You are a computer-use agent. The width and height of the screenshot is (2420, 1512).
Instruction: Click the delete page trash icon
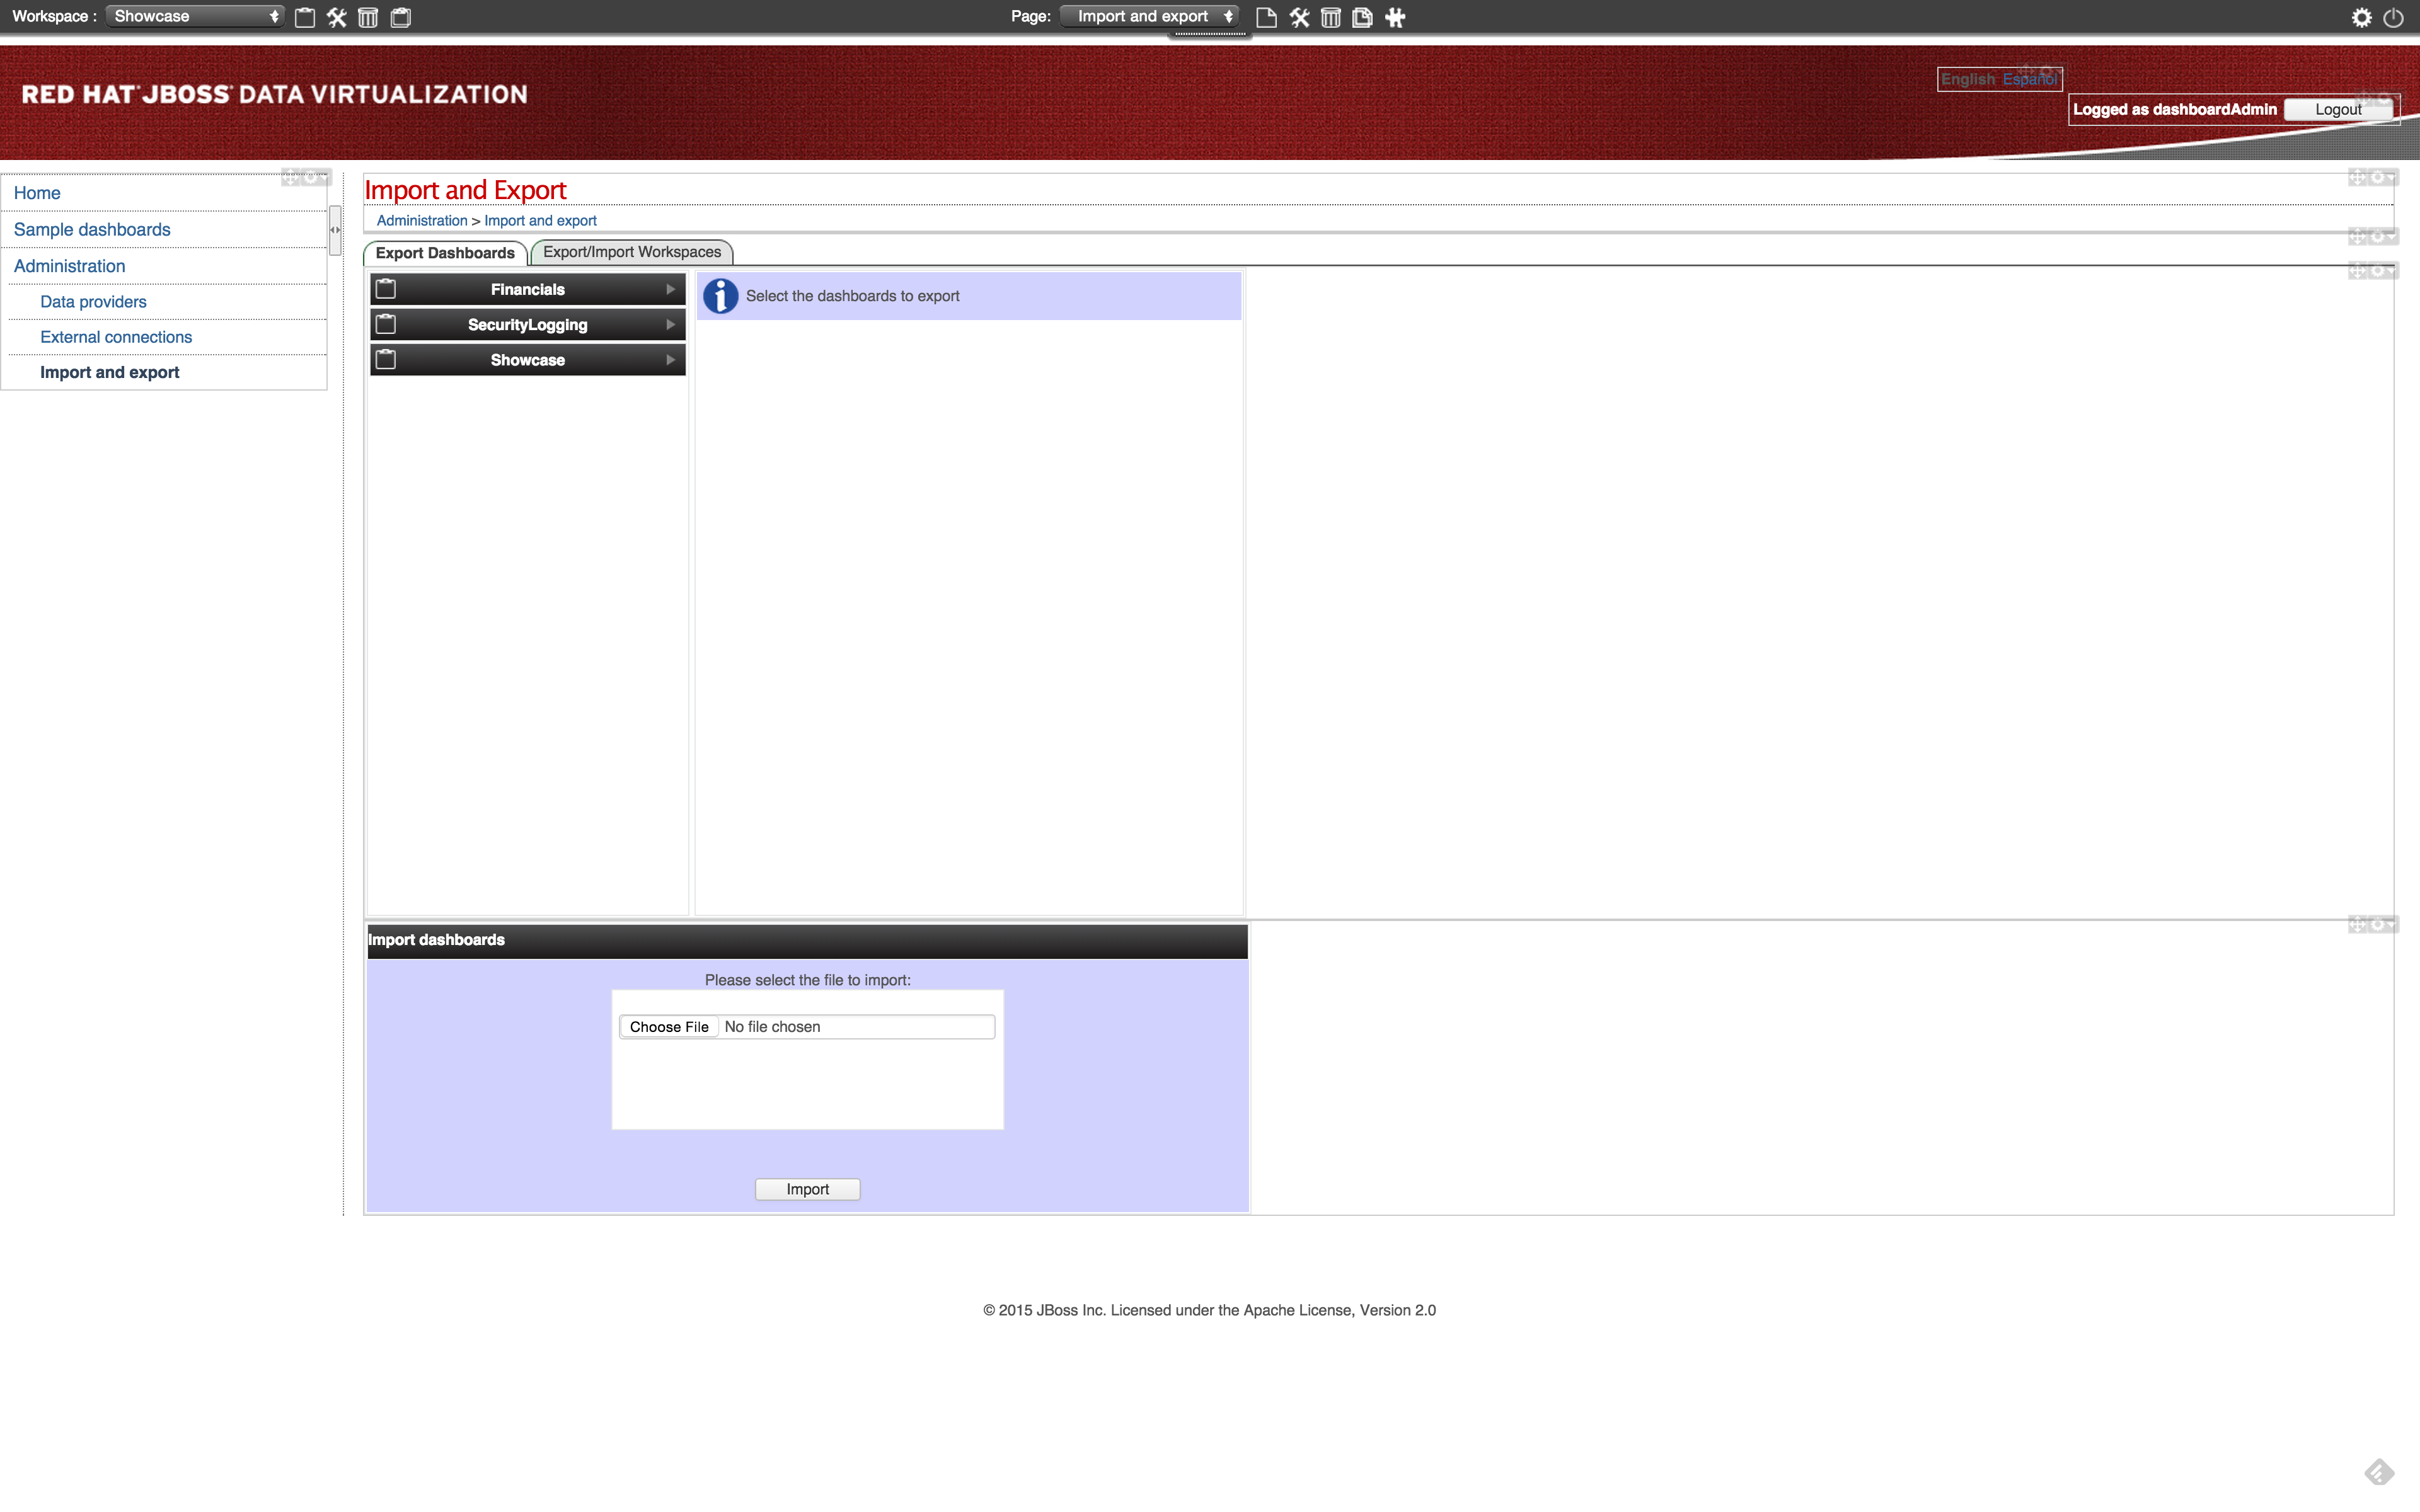pos(1330,17)
